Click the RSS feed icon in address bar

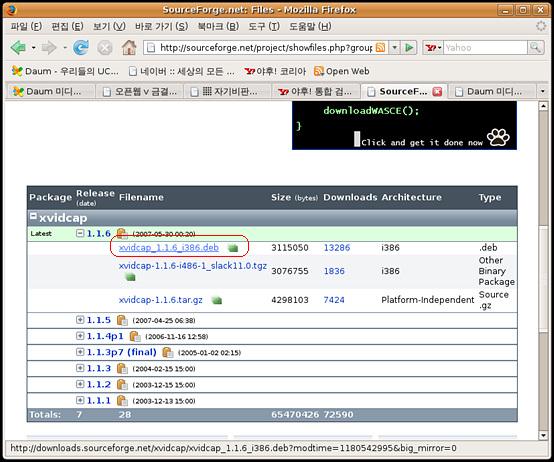click(x=380, y=47)
